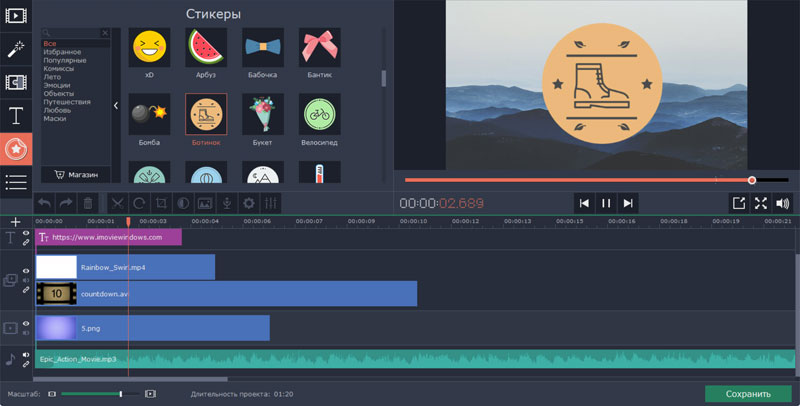Image resolution: width=800 pixels, height=406 pixels.
Task: Choose the Бабочка bow tie sticker
Action: pyautogui.click(x=262, y=47)
